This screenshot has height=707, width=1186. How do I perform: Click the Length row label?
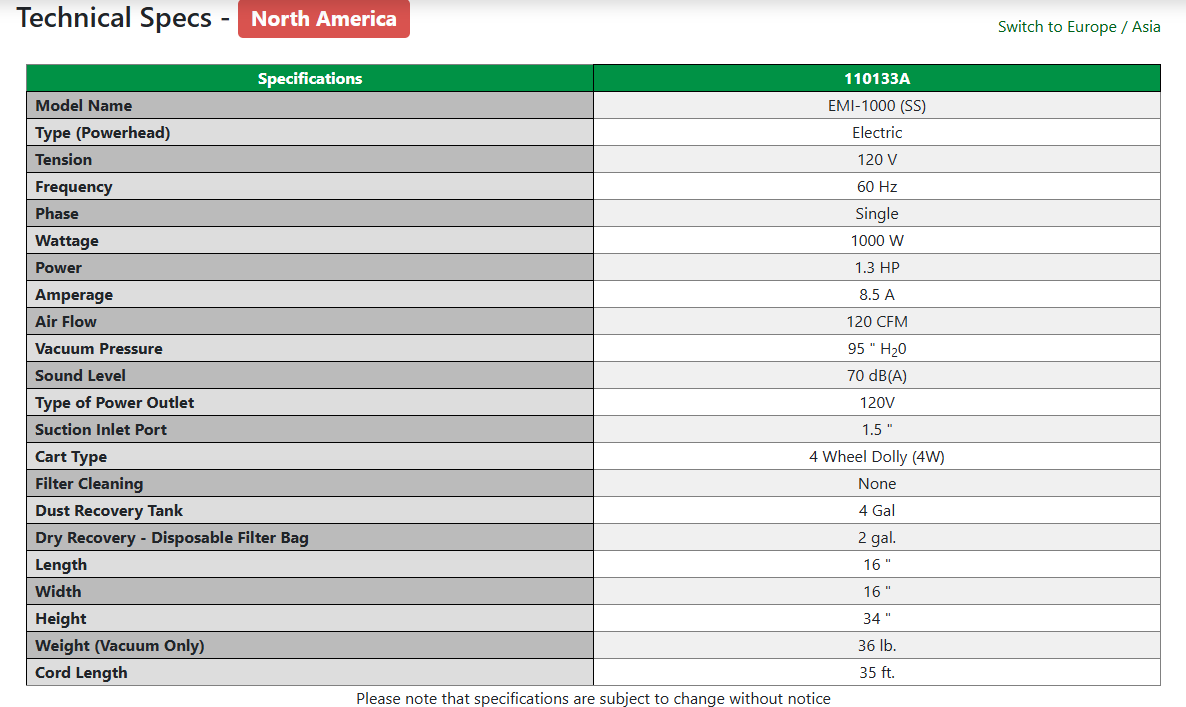[x=61, y=565]
